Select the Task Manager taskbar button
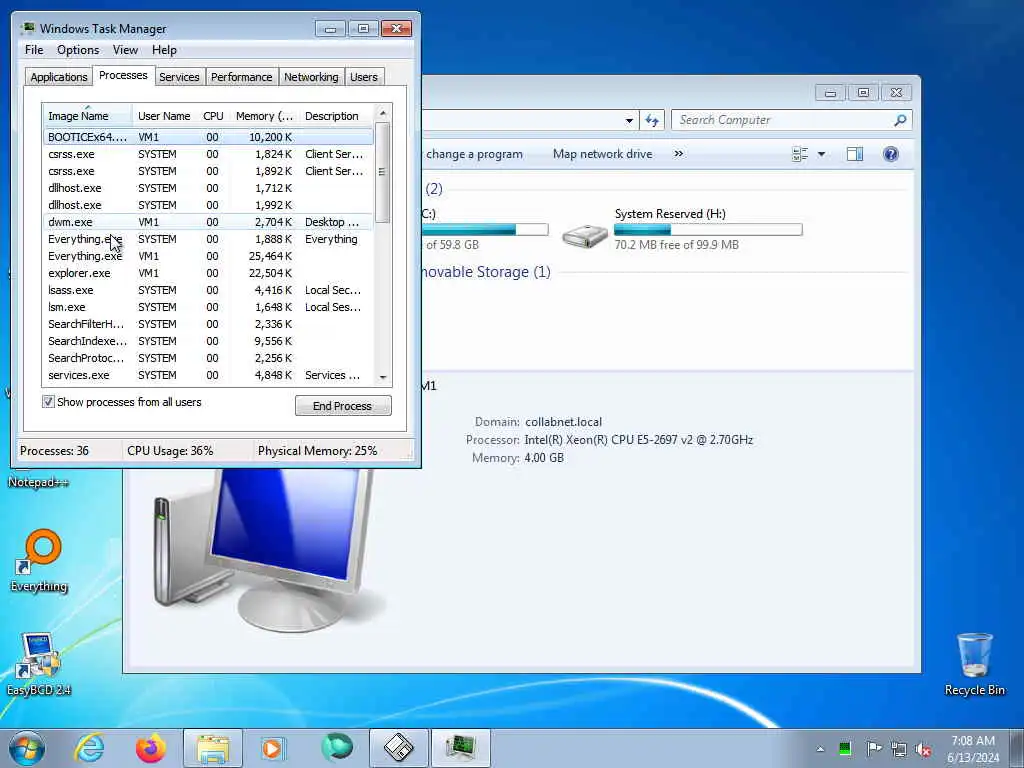 coord(461,748)
